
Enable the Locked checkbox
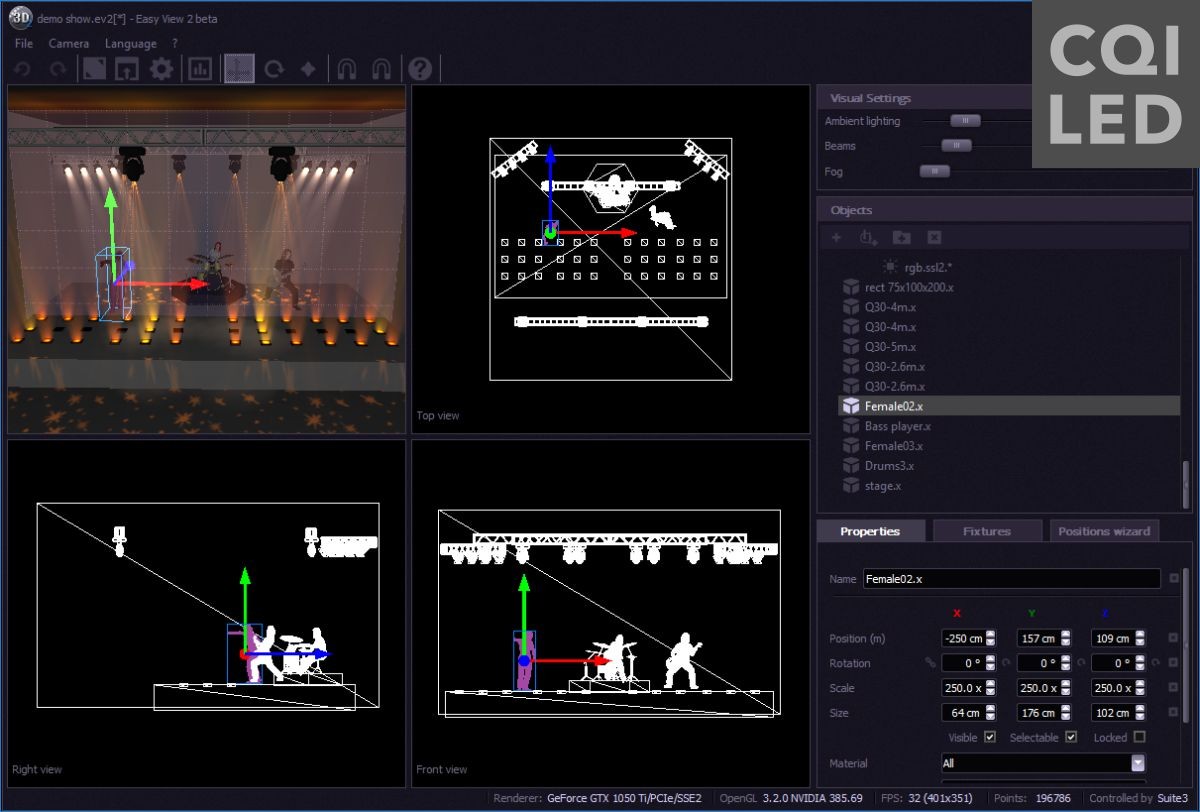point(1139,737)
